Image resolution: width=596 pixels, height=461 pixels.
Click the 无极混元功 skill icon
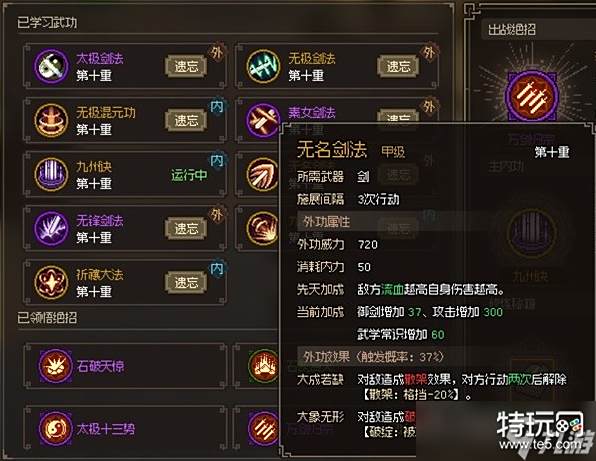pos(51,120)
